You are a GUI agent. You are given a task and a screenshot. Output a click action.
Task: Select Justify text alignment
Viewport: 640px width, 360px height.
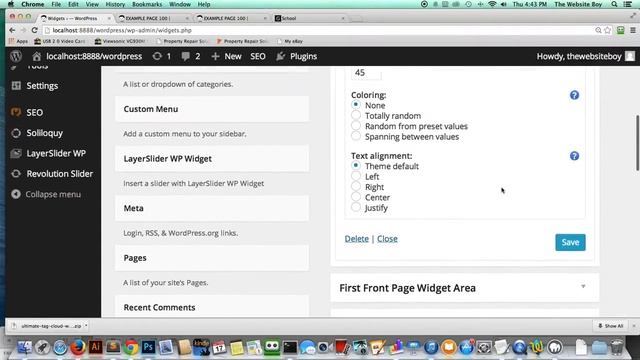(x=356, y=207)
